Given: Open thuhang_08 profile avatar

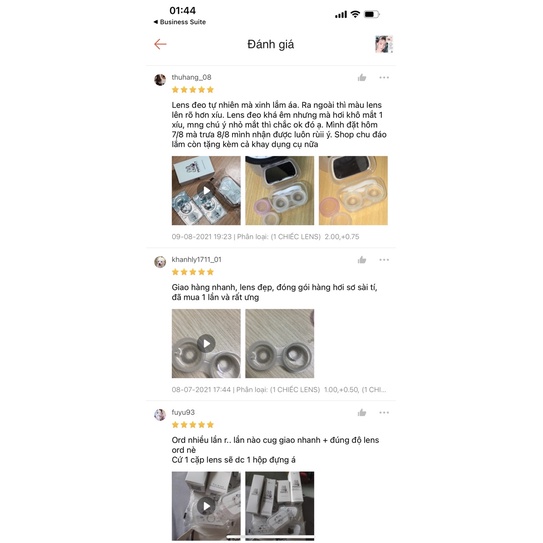Looking at the screenshot, I should [160, 80].
